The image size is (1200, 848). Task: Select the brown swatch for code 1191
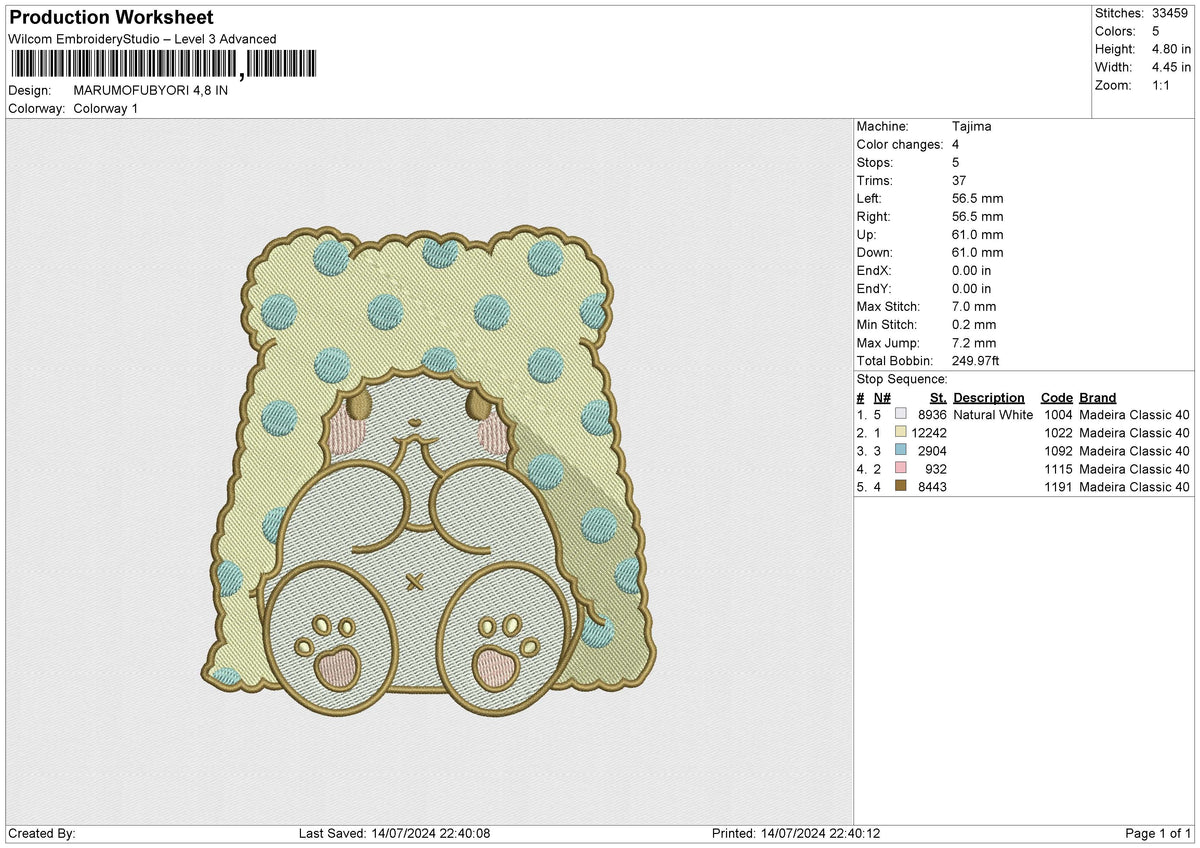point(901,487)
